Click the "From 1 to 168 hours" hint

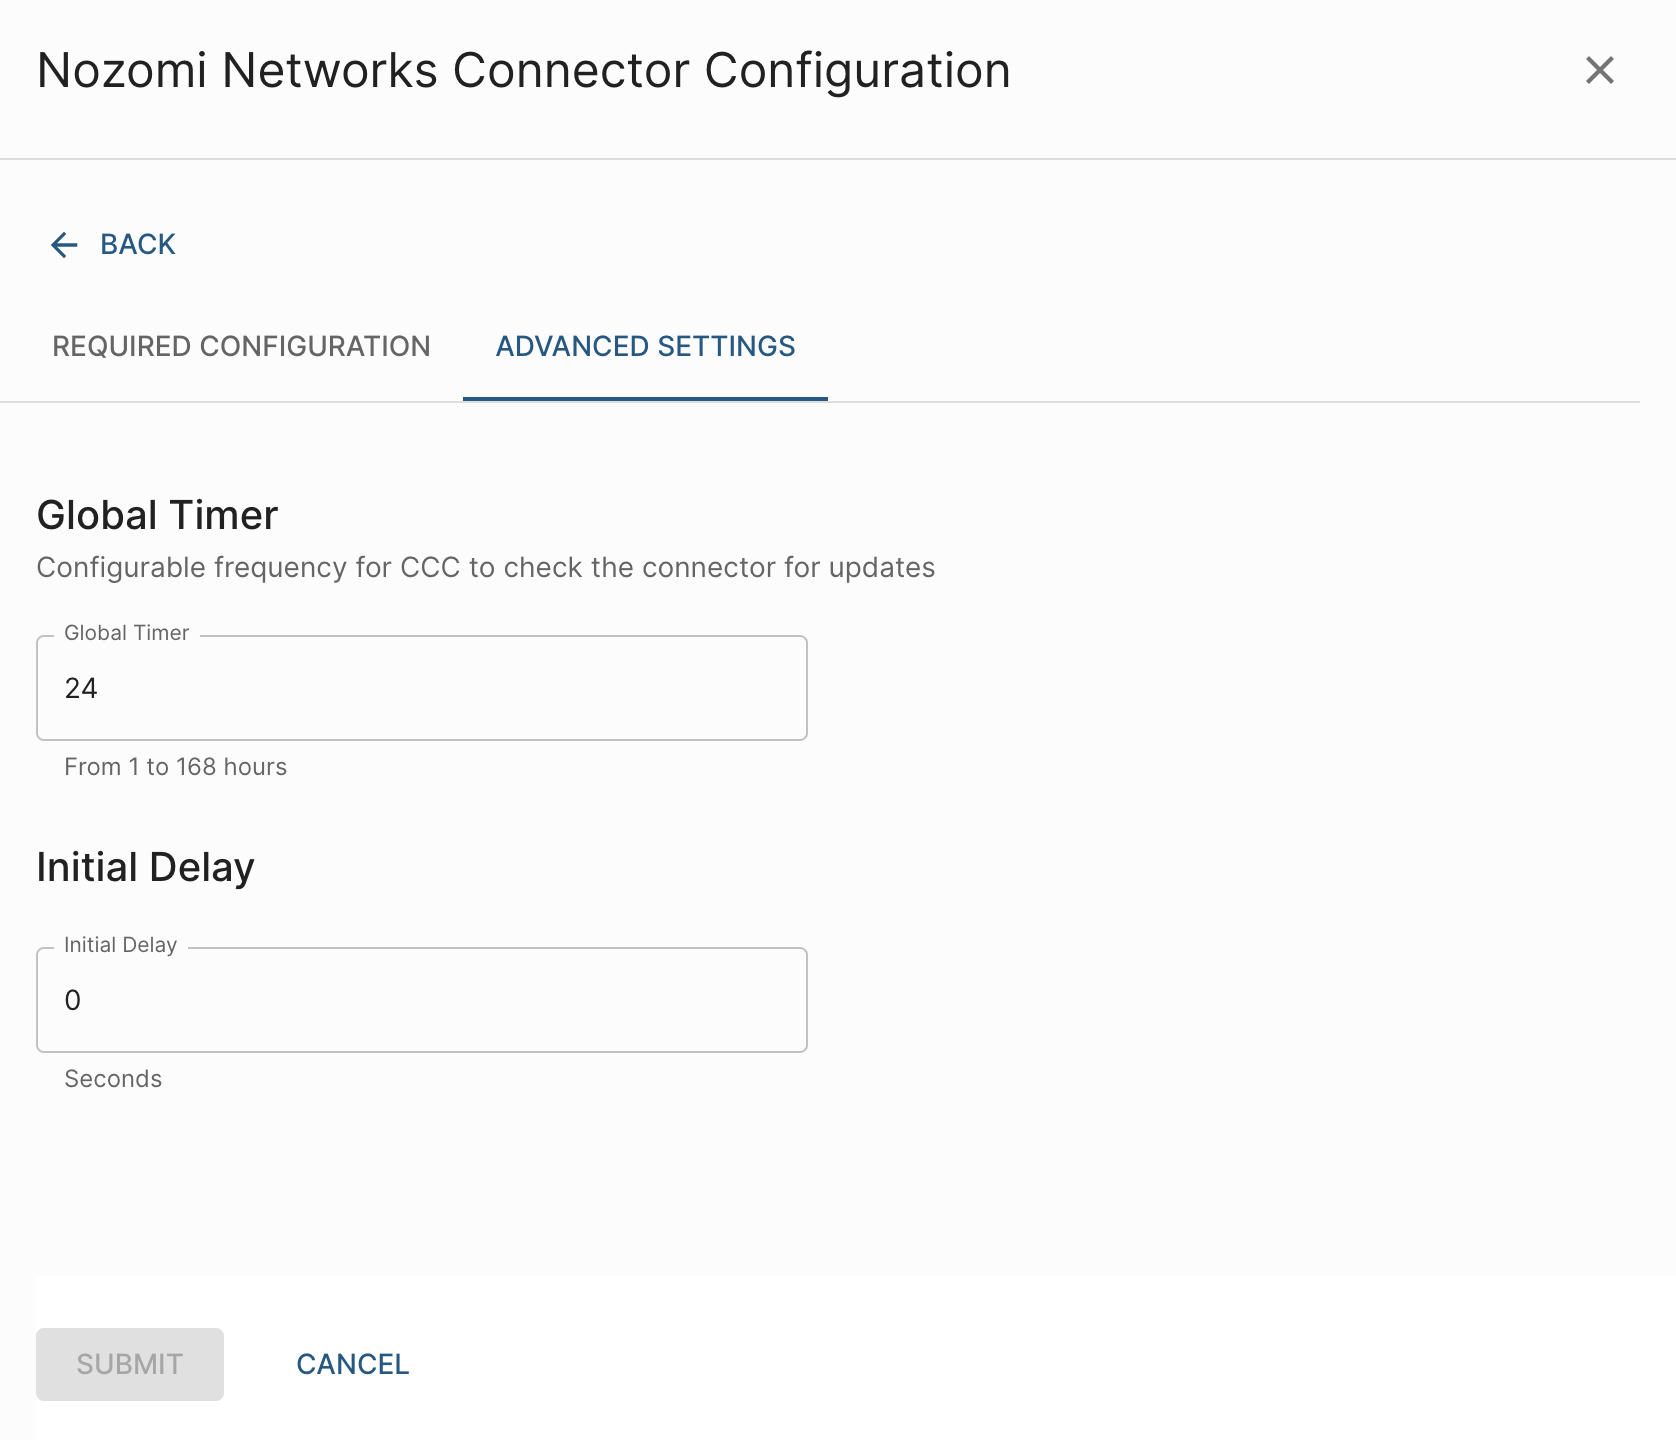[175, 767]
